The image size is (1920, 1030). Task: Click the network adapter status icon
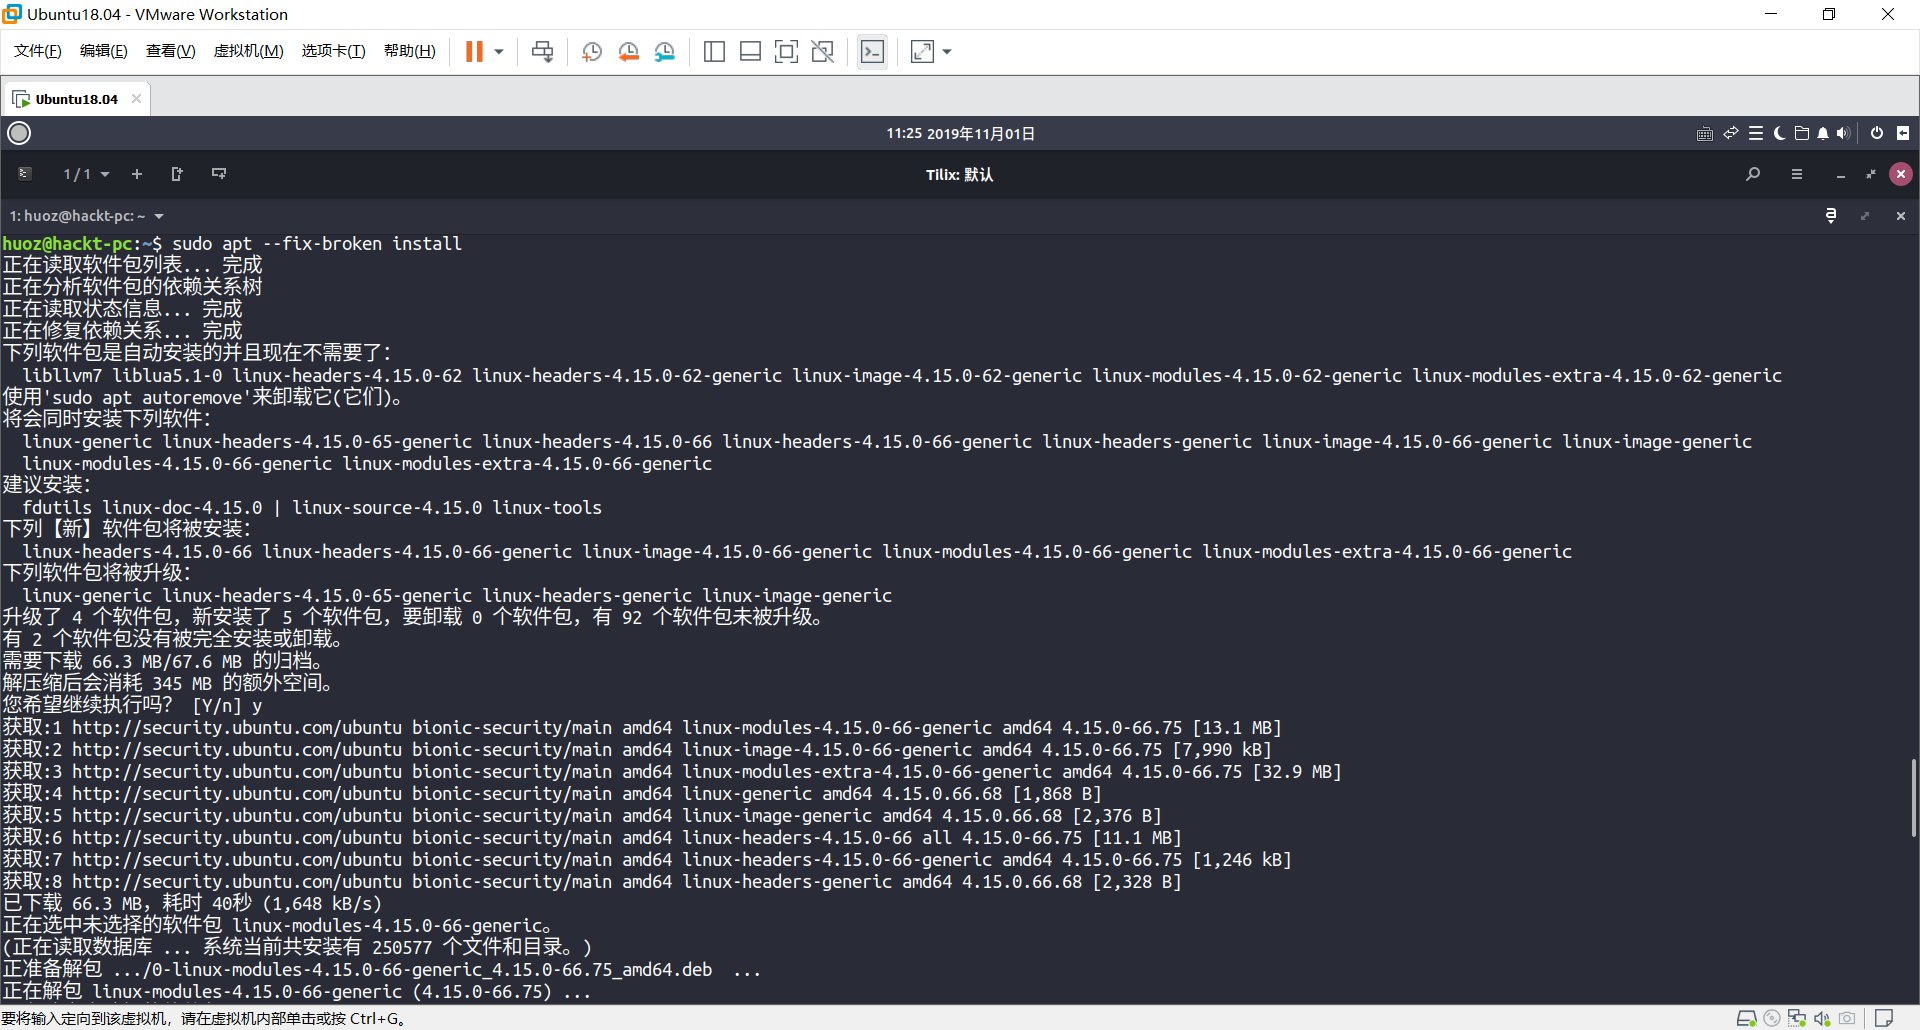point(1797,1018)
